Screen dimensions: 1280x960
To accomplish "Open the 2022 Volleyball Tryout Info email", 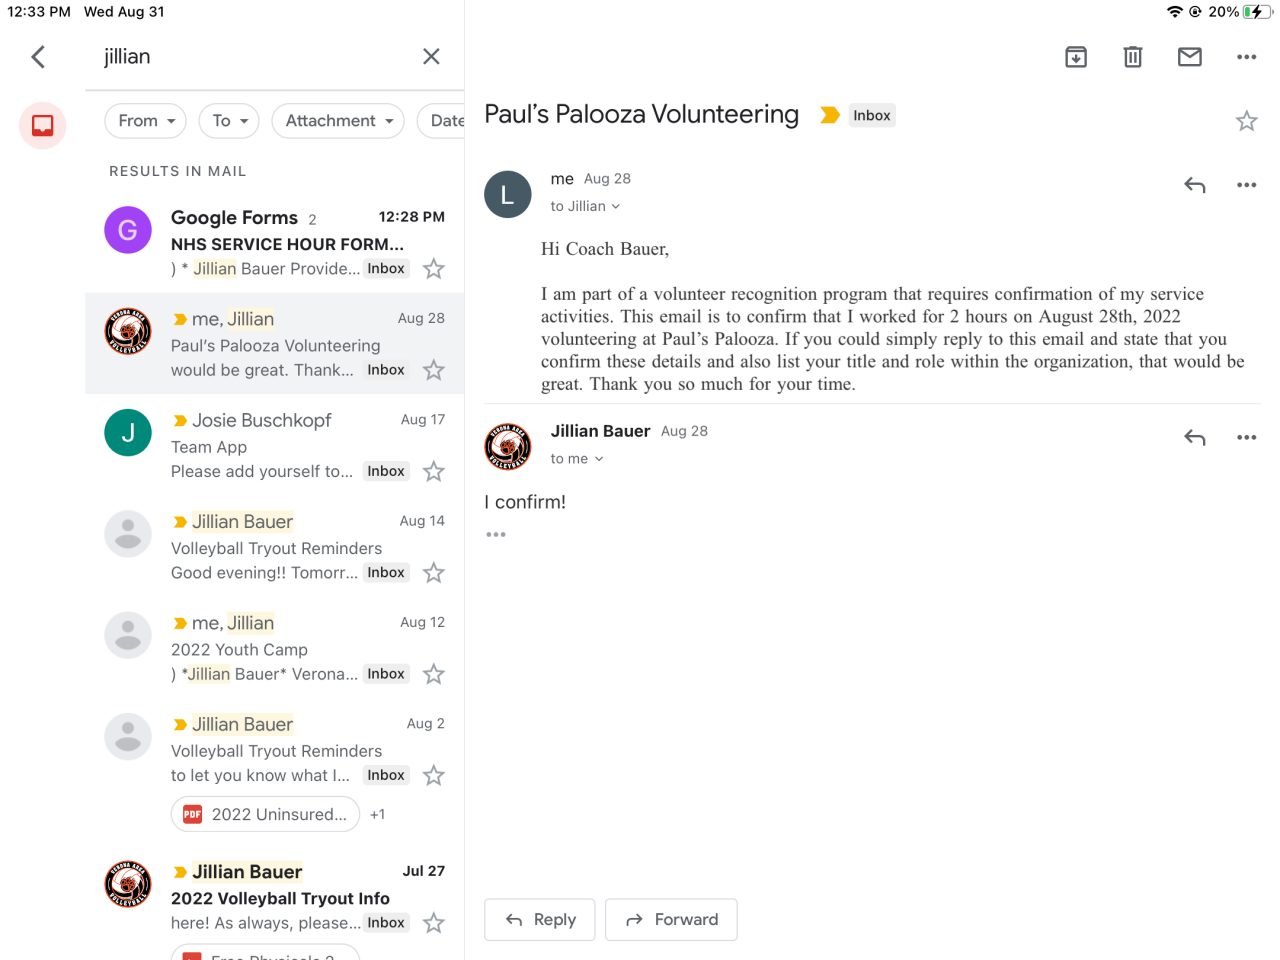I will tap(280, 898).
